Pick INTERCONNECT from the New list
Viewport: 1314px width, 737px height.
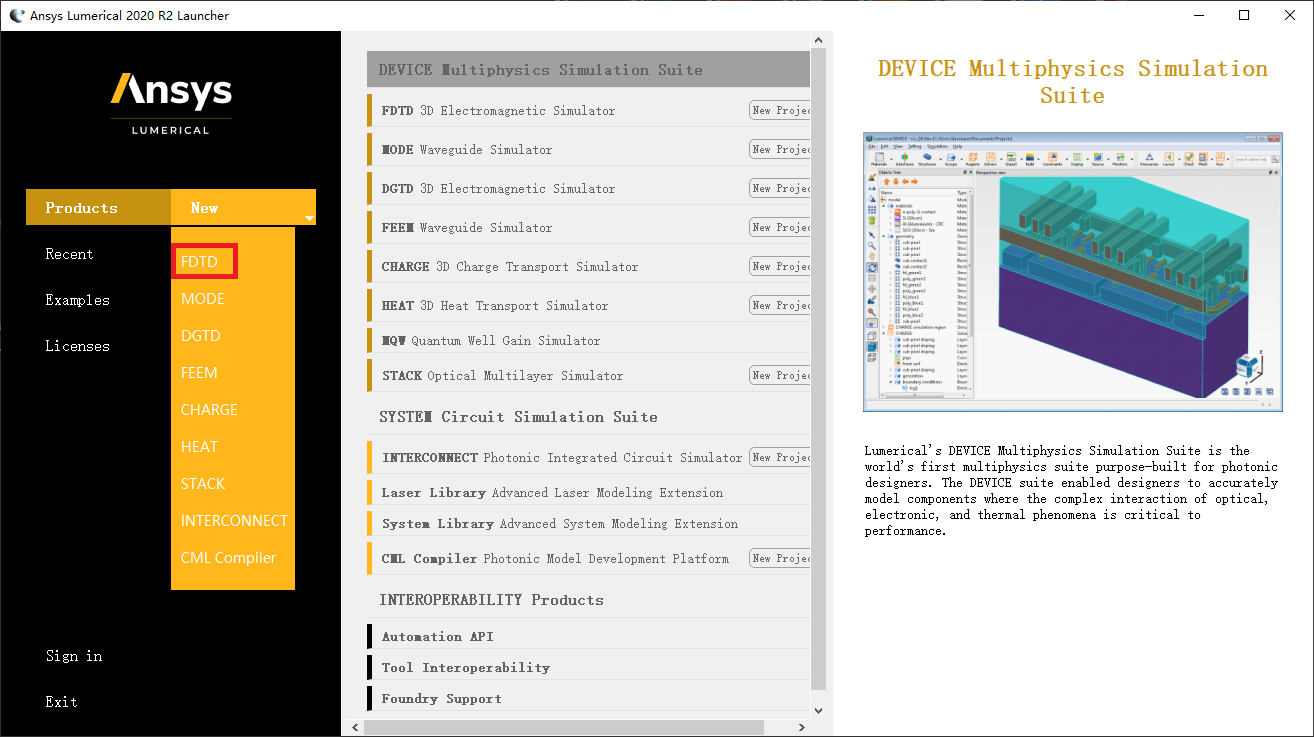(x=233, y=521)
